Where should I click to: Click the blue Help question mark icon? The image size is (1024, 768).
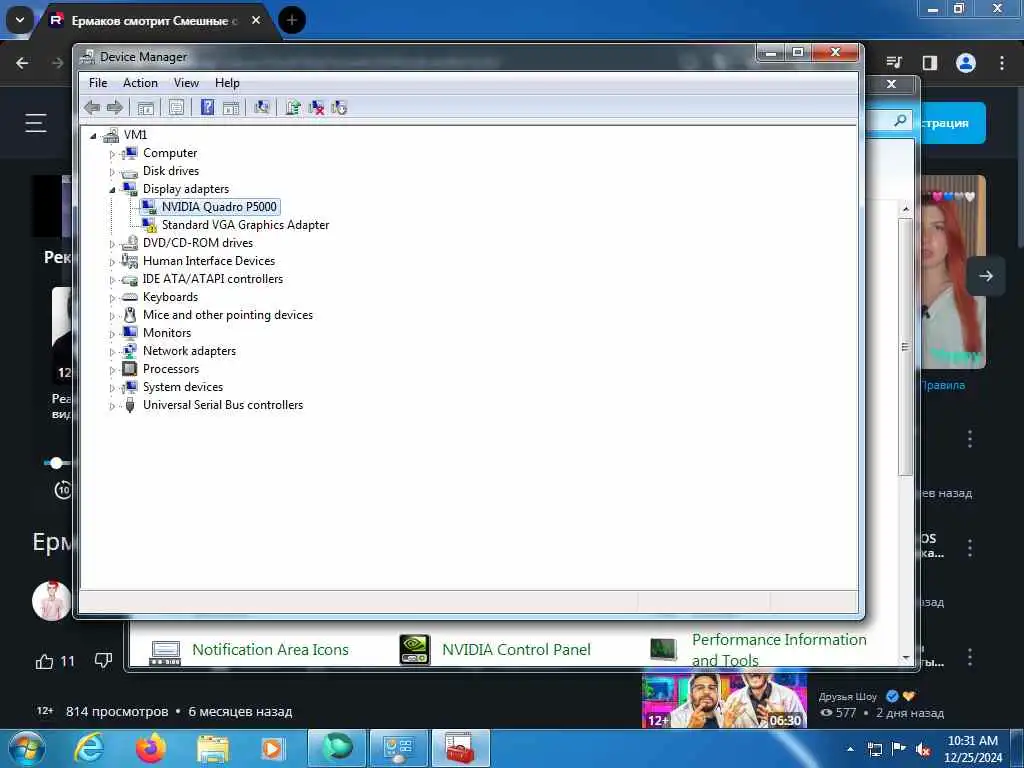pos(207,107)
